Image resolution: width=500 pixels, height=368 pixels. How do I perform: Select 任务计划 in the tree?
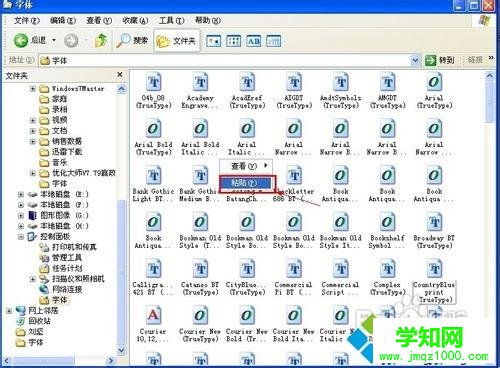click(x=67, y=268)
